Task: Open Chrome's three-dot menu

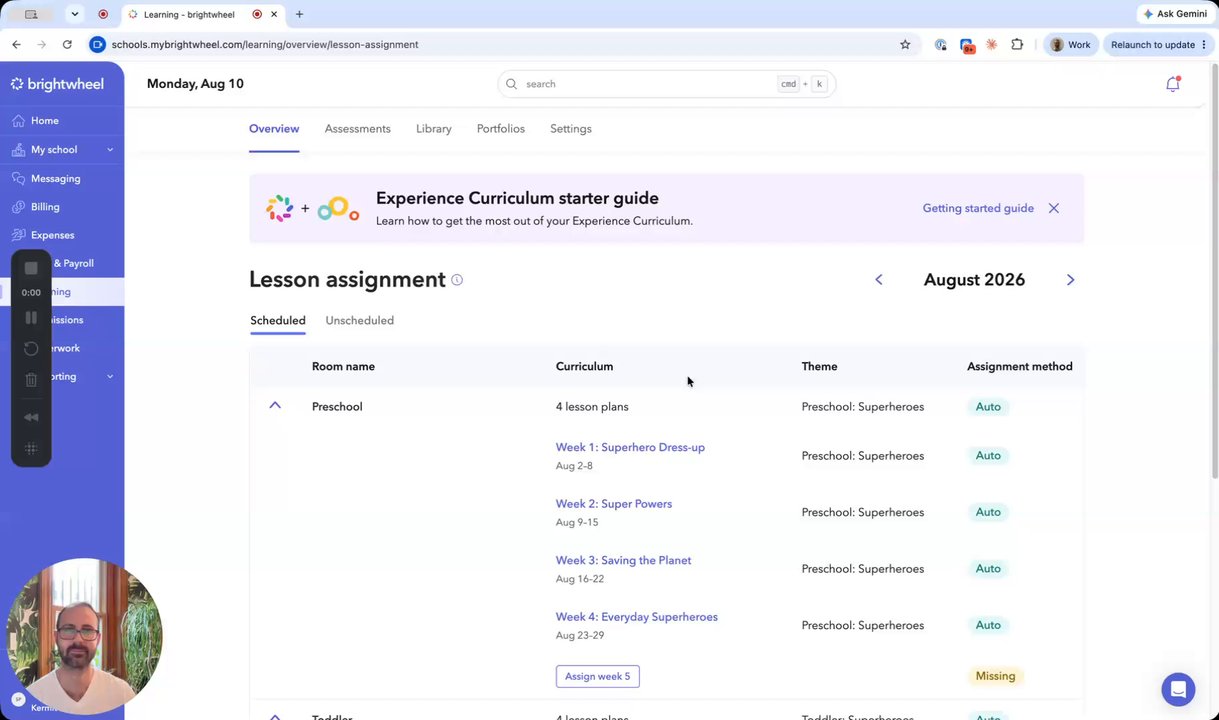Action: coord(1204,44)
